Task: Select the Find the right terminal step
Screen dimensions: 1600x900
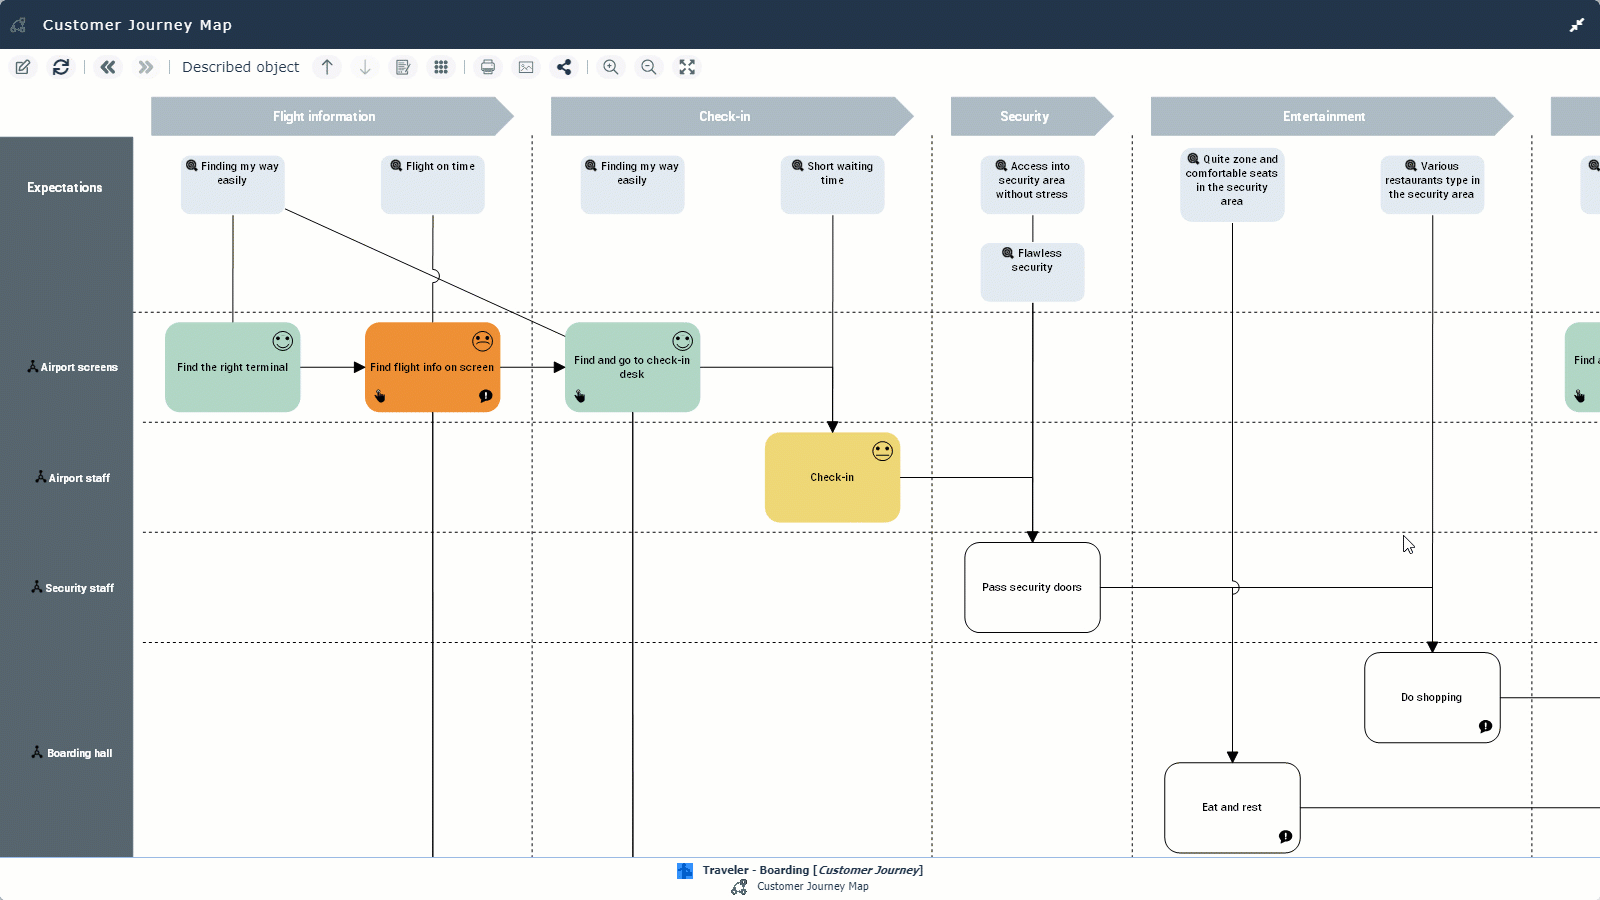Action: tap(233, 367)
